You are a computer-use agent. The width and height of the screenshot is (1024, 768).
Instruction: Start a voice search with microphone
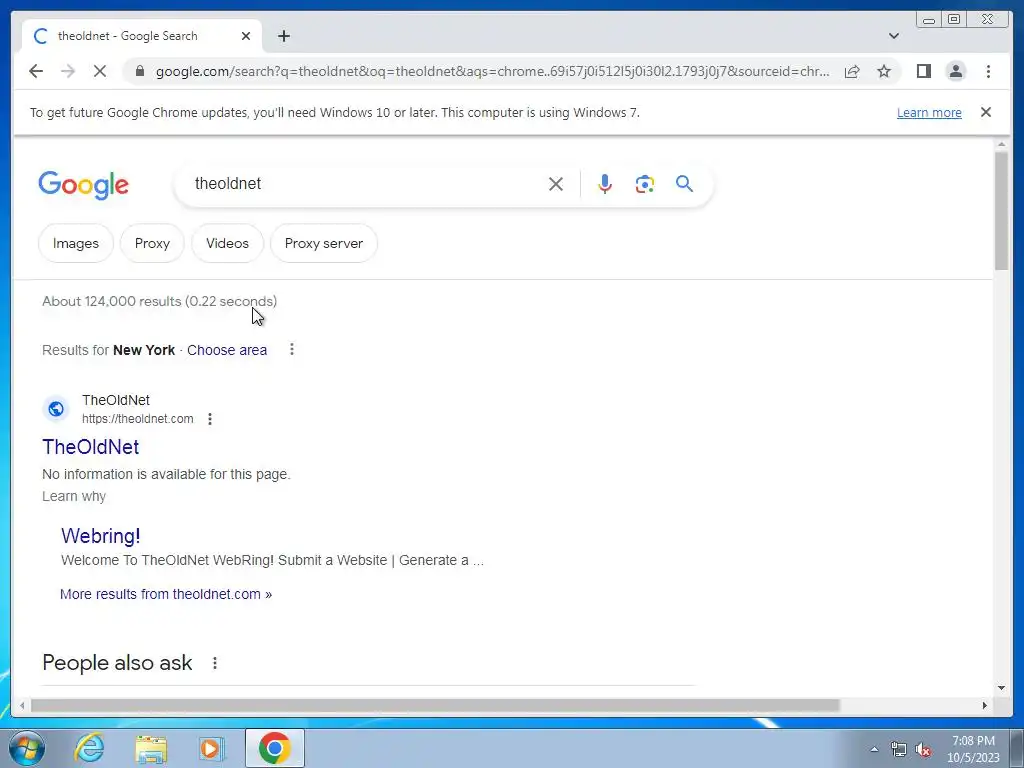click(605, 184)
